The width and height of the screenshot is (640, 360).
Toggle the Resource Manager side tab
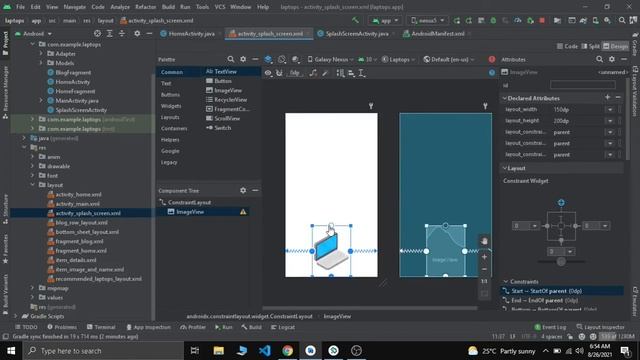pyautogui.click(x=5, y=92)
